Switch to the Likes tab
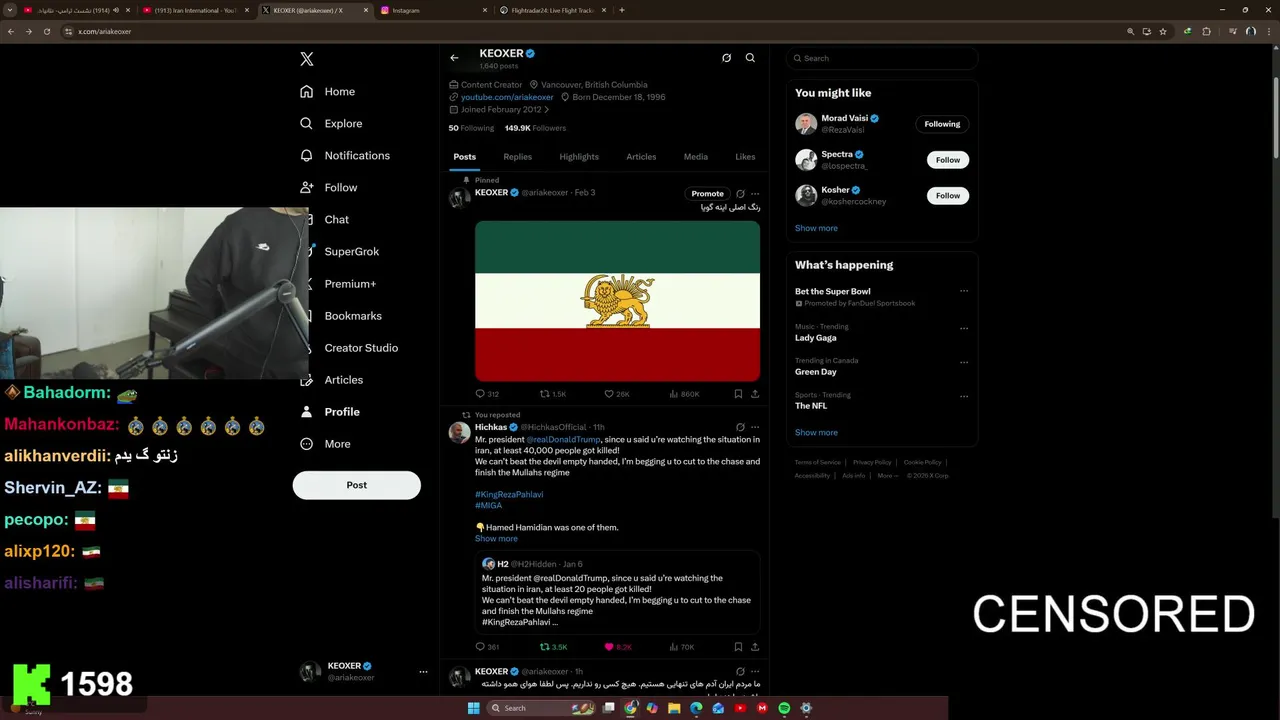This screenshot has width=1280, height=720. click(x=745, y=157)
